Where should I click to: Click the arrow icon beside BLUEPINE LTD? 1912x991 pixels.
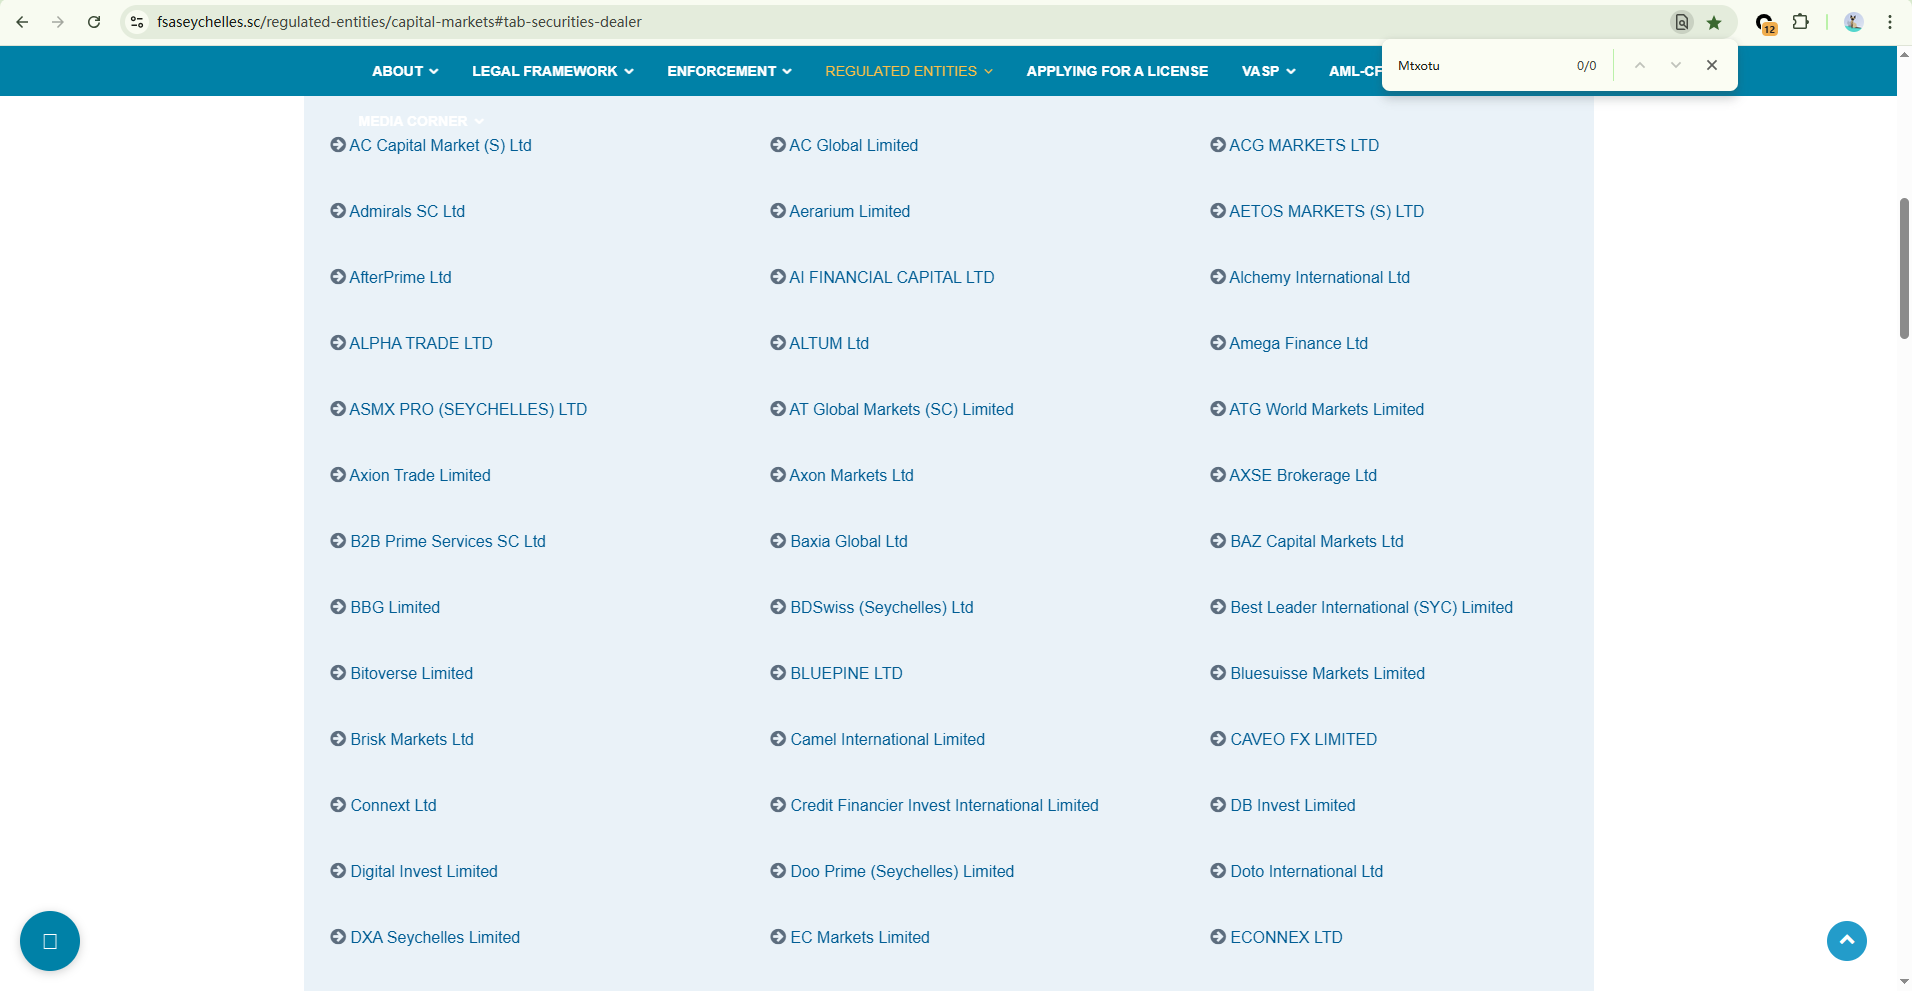778,673
